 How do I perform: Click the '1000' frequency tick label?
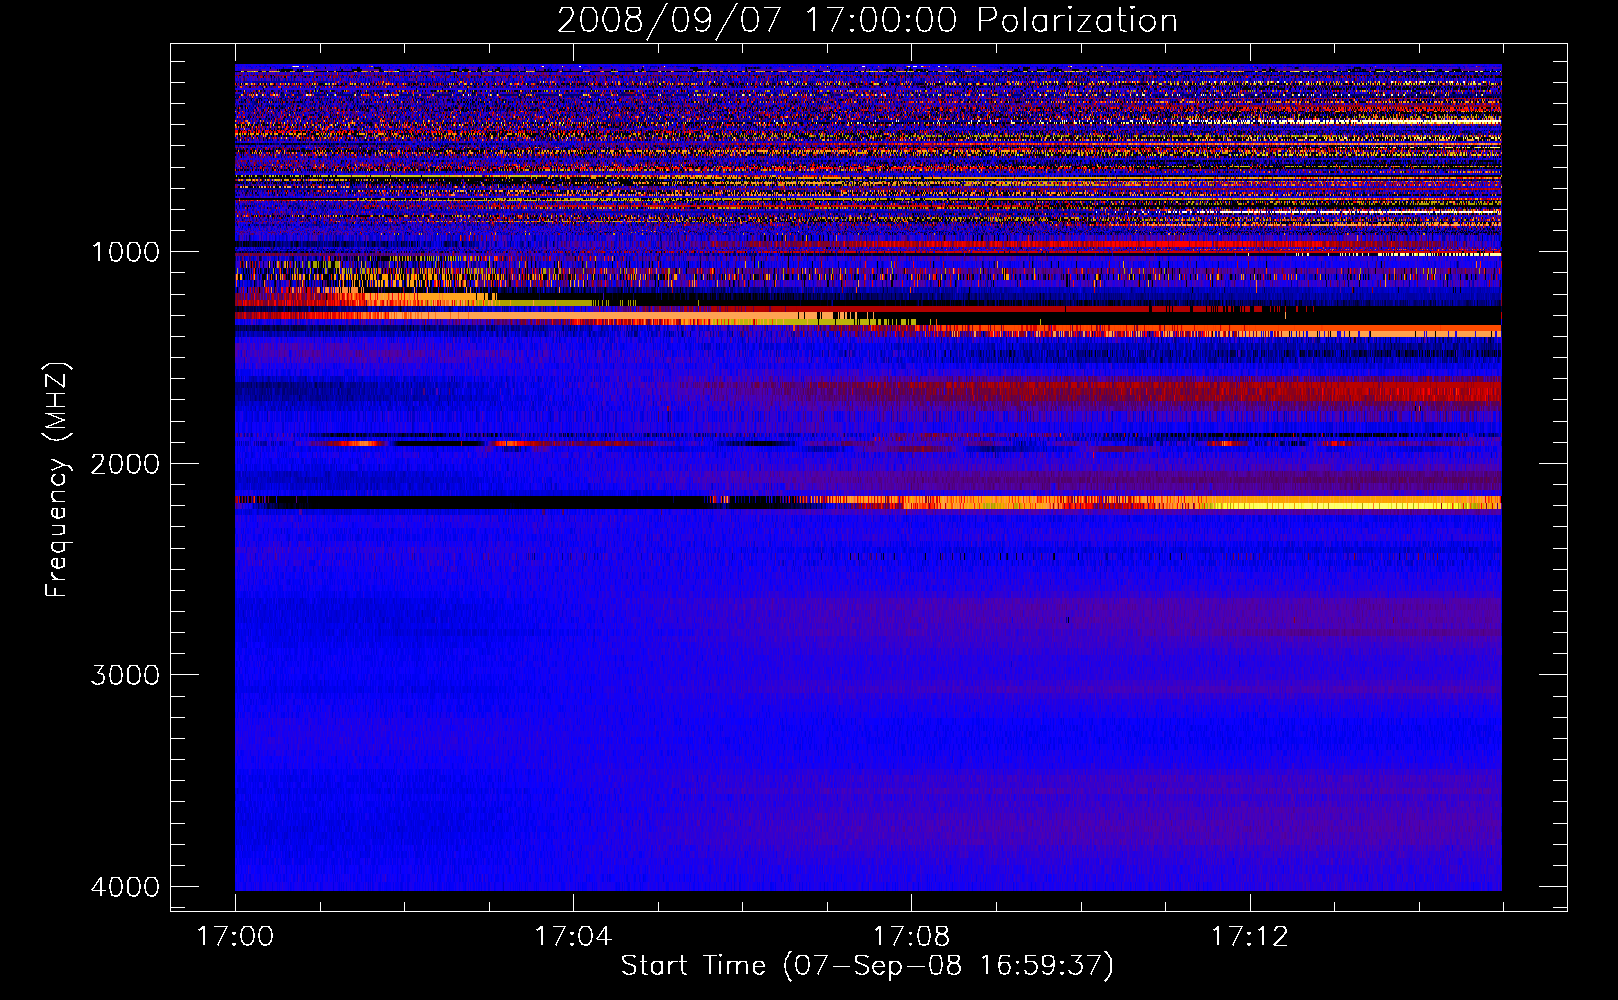pyautogui.click(x=125, y=252)
